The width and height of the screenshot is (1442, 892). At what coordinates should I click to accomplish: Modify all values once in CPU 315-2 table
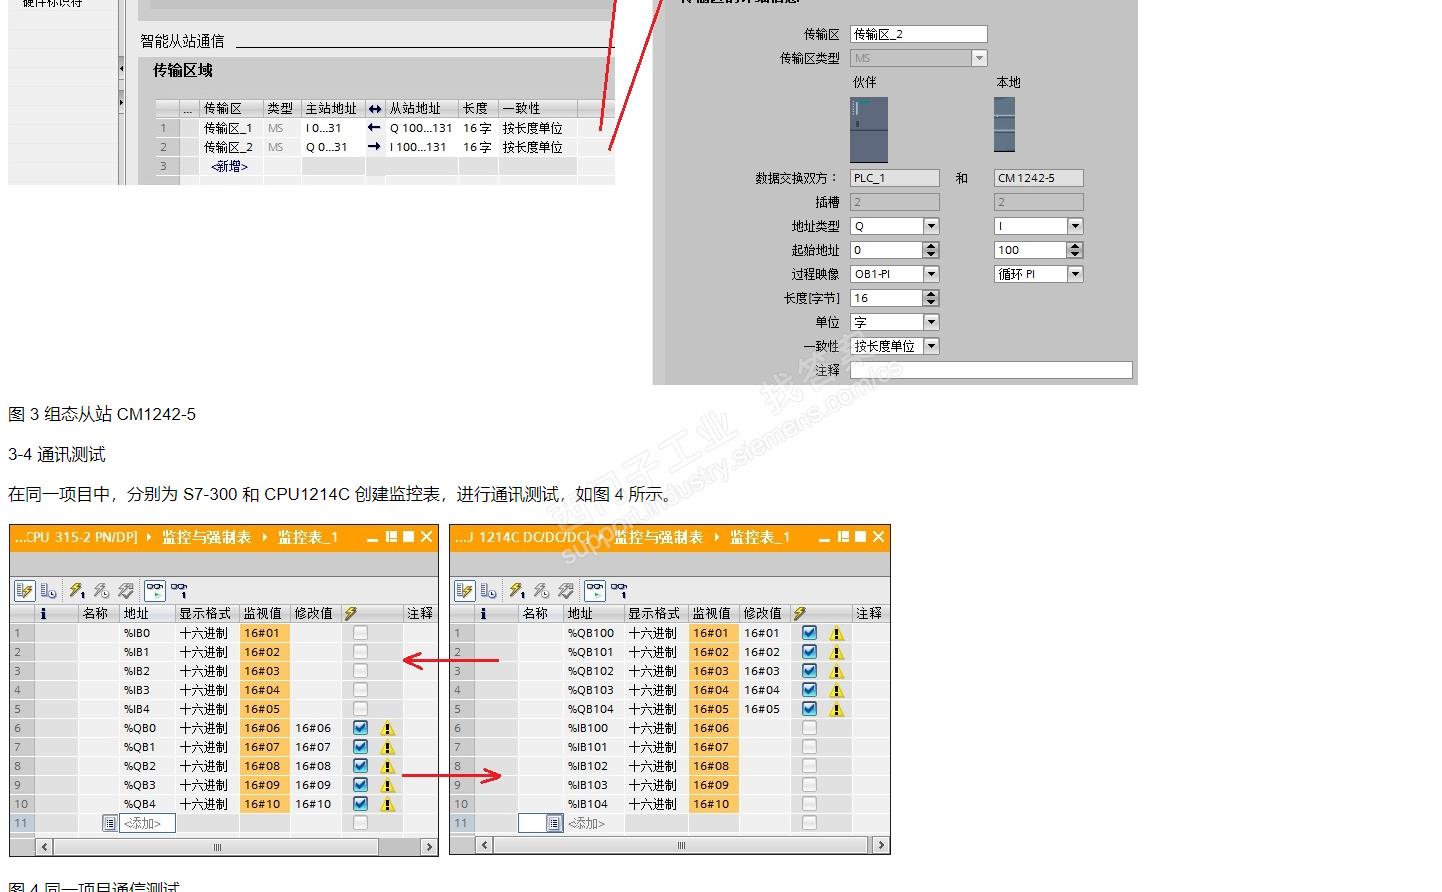[76, 591]
